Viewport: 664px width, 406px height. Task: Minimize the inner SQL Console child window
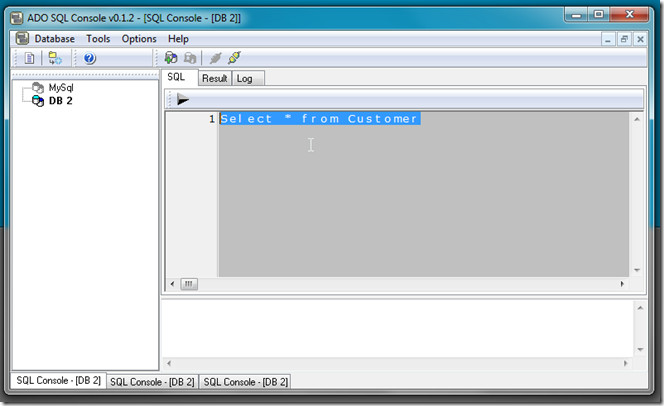click(x=608, y=39)
